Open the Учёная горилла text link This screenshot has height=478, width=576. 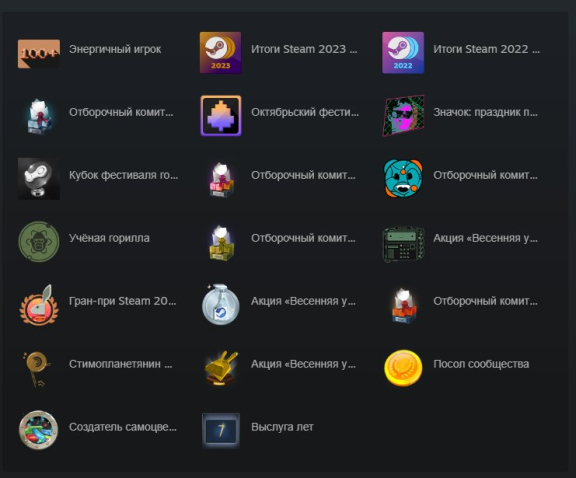[109, 238]
